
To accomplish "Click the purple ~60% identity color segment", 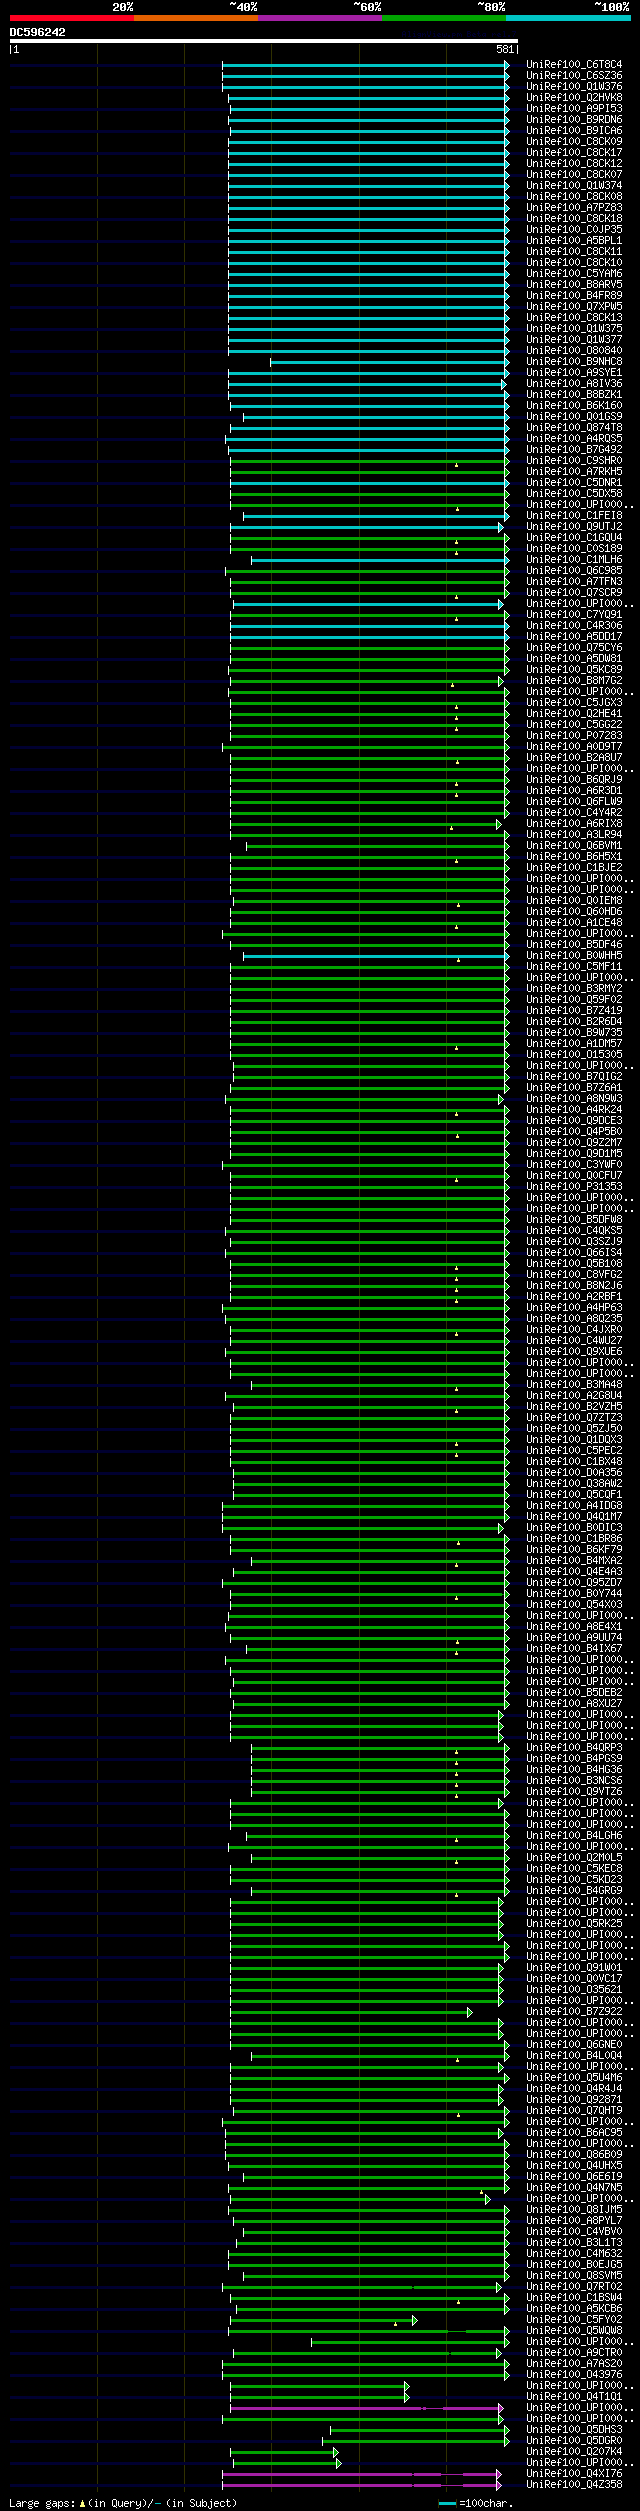I will [x=319, y=18].
